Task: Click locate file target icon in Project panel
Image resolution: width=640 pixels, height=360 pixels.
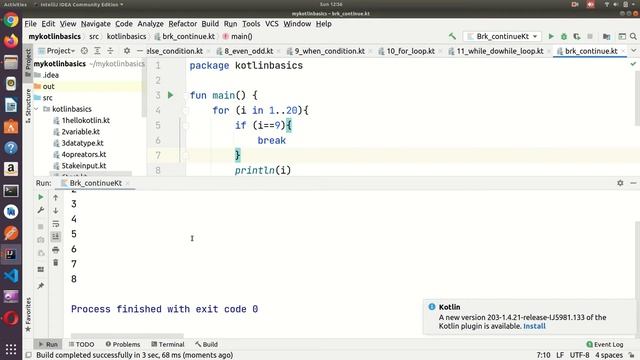Action: pos(84,51)
